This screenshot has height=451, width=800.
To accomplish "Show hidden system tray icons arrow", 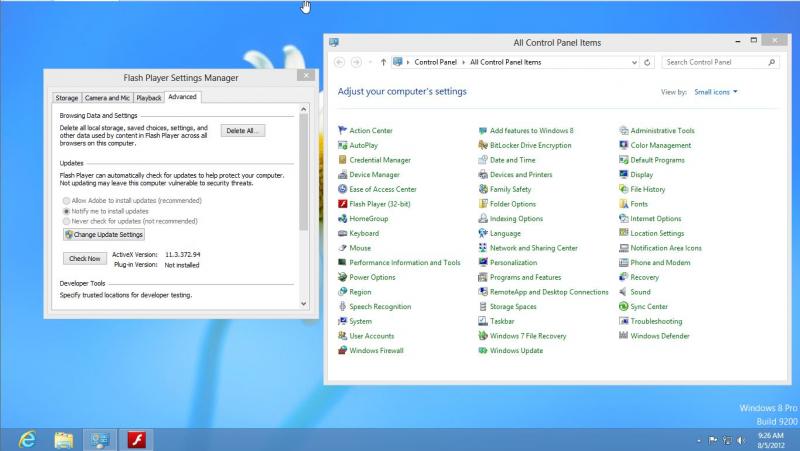I will click(698, 440).
